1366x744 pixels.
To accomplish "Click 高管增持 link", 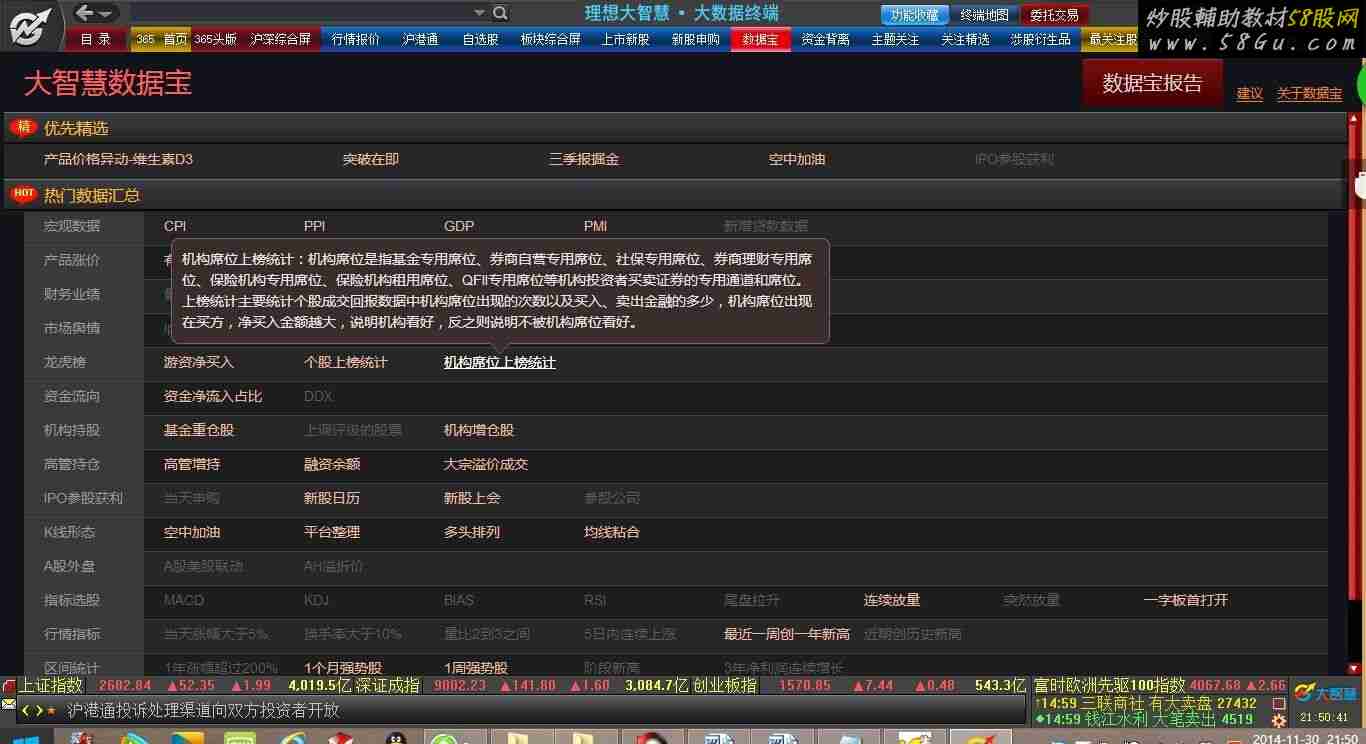I will [x=192, y=464].
